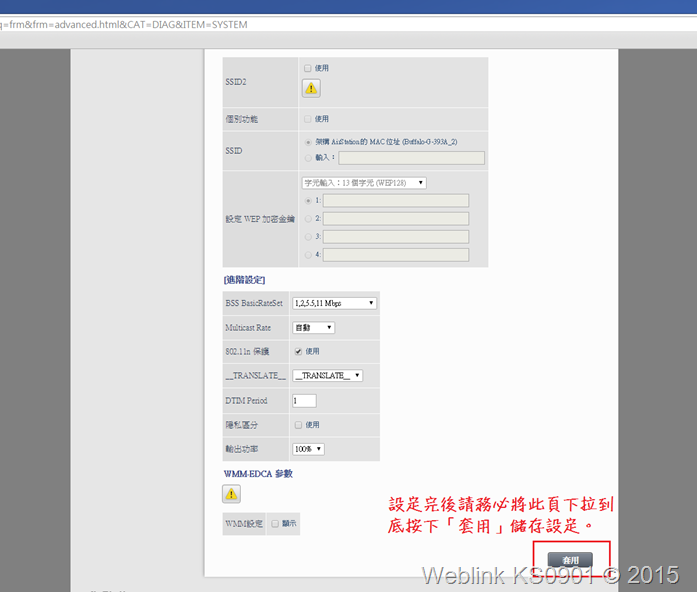Image resolution: width=697 pixels, height=592 pixels.
Task: Select WEP key 3 radio button
Action: click(308, 237)
